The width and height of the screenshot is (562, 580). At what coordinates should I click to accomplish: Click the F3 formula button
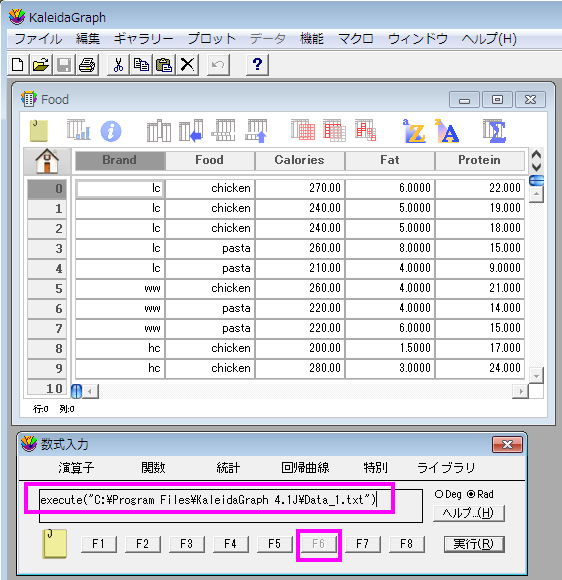[186, 544]
